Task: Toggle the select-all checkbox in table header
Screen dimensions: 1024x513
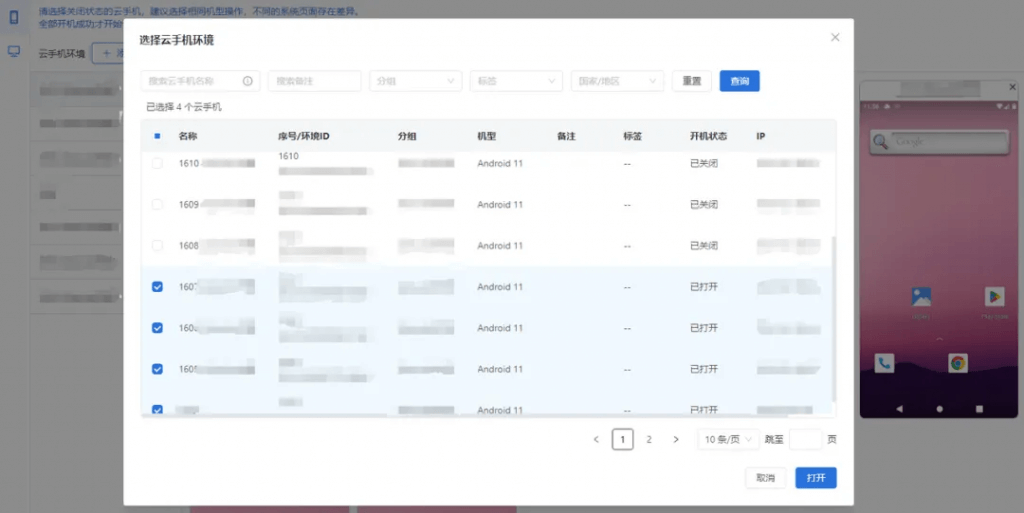Action: [x=157, y=136]
